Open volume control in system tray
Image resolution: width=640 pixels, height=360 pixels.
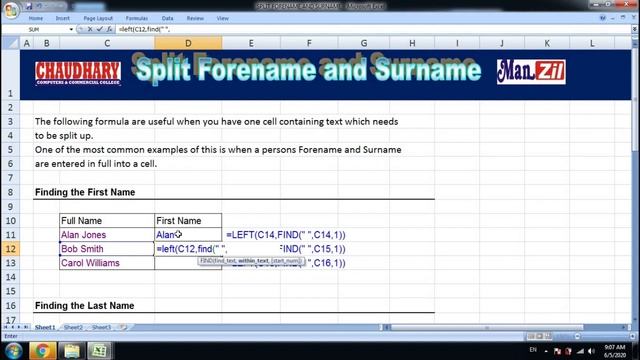pyautogui.click(x=592, y=351)
